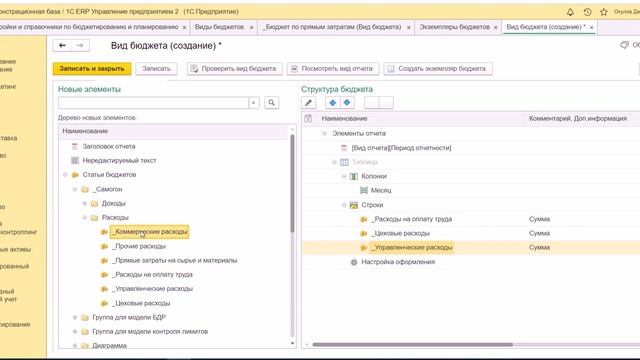
Task: Go forward with the right arrow
Action: [x=80, y=45]
